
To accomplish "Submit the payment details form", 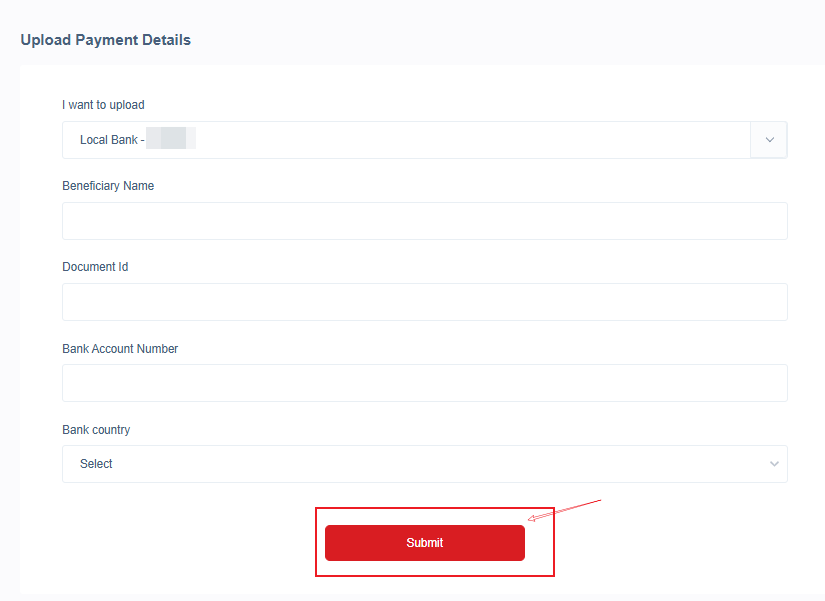I will coord(425,543).
